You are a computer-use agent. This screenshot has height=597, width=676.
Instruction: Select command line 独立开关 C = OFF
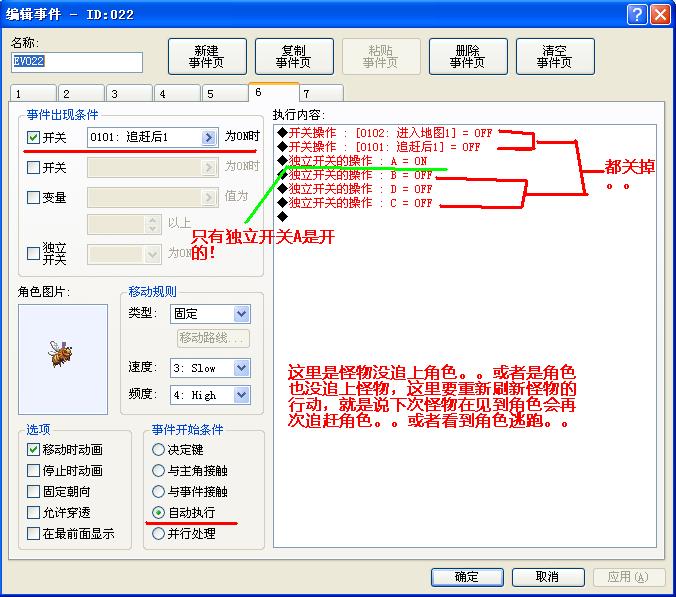(x=355, y=203)
